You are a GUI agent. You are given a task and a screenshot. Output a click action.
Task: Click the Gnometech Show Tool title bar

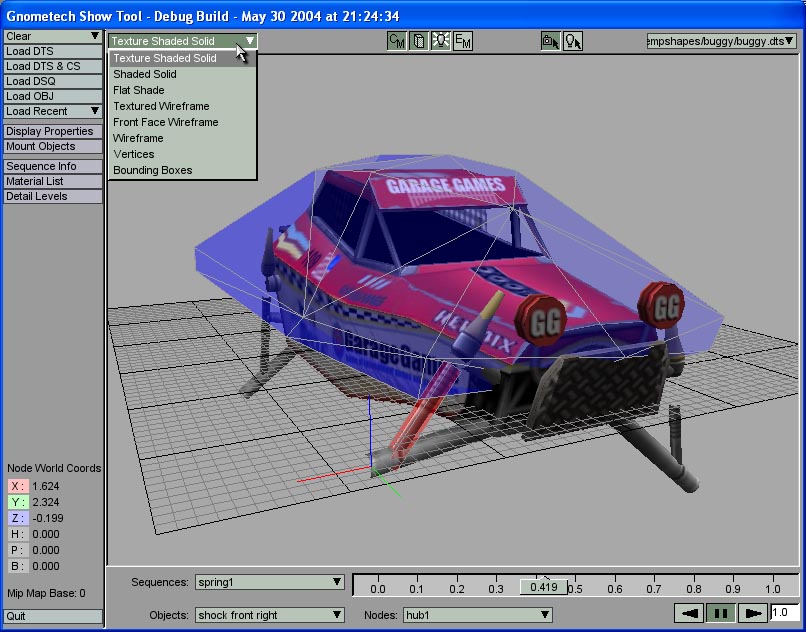tap(403, 16)
